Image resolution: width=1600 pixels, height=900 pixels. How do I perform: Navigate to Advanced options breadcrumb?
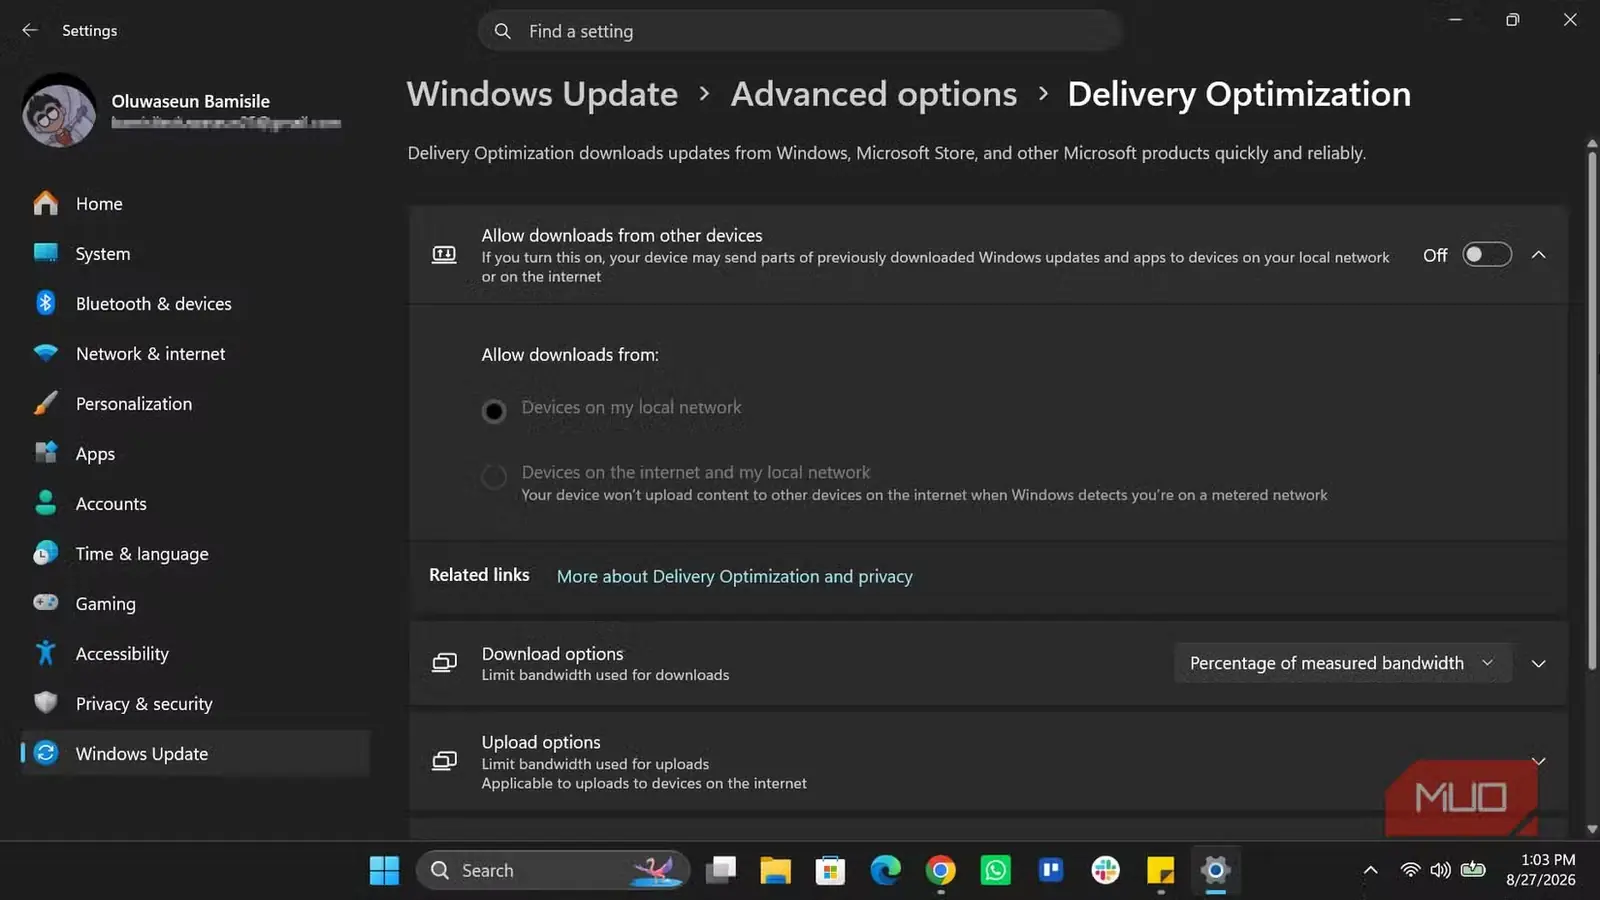tap(874, 94)
